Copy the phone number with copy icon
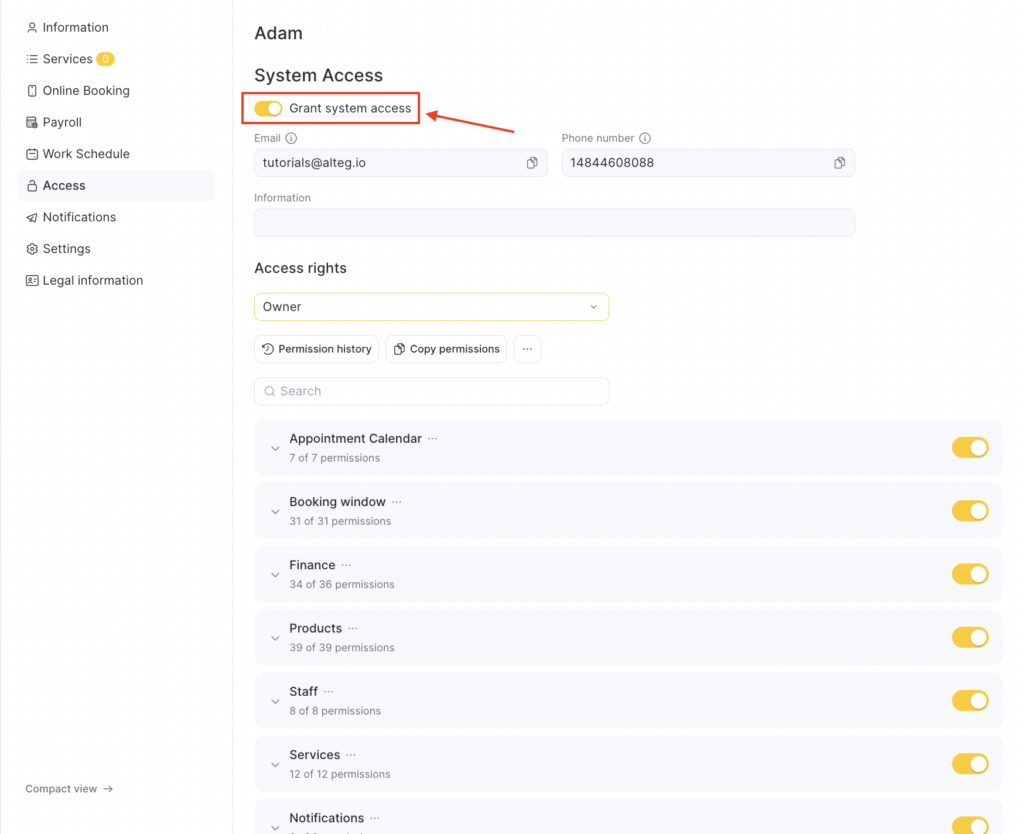Screen dimensions: 1024x834 coord(839,163)
